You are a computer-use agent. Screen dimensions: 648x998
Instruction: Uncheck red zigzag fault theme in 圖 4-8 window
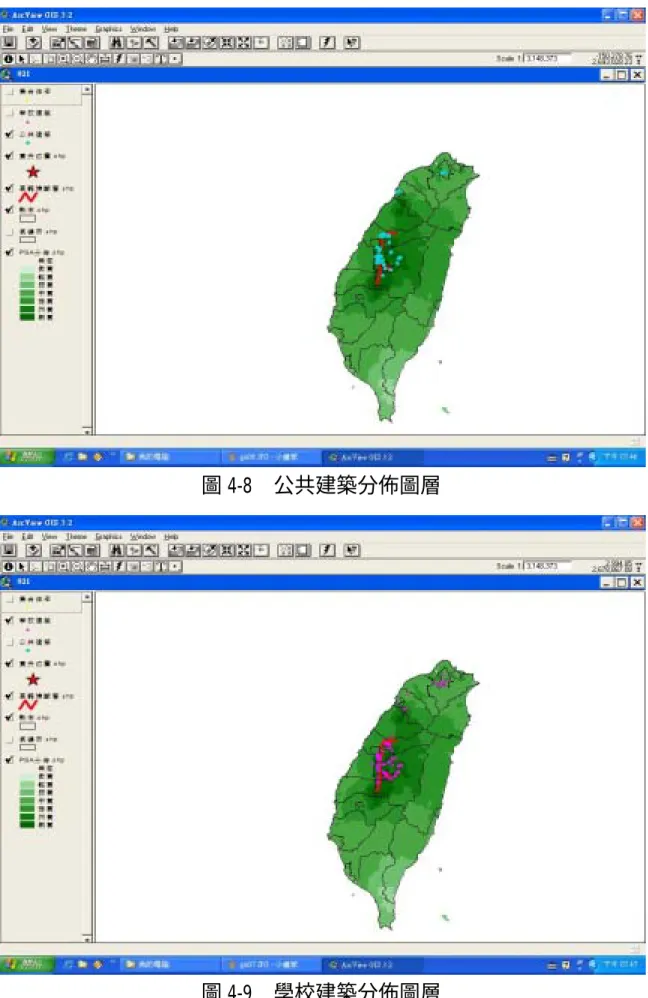[x=9, y=188]
